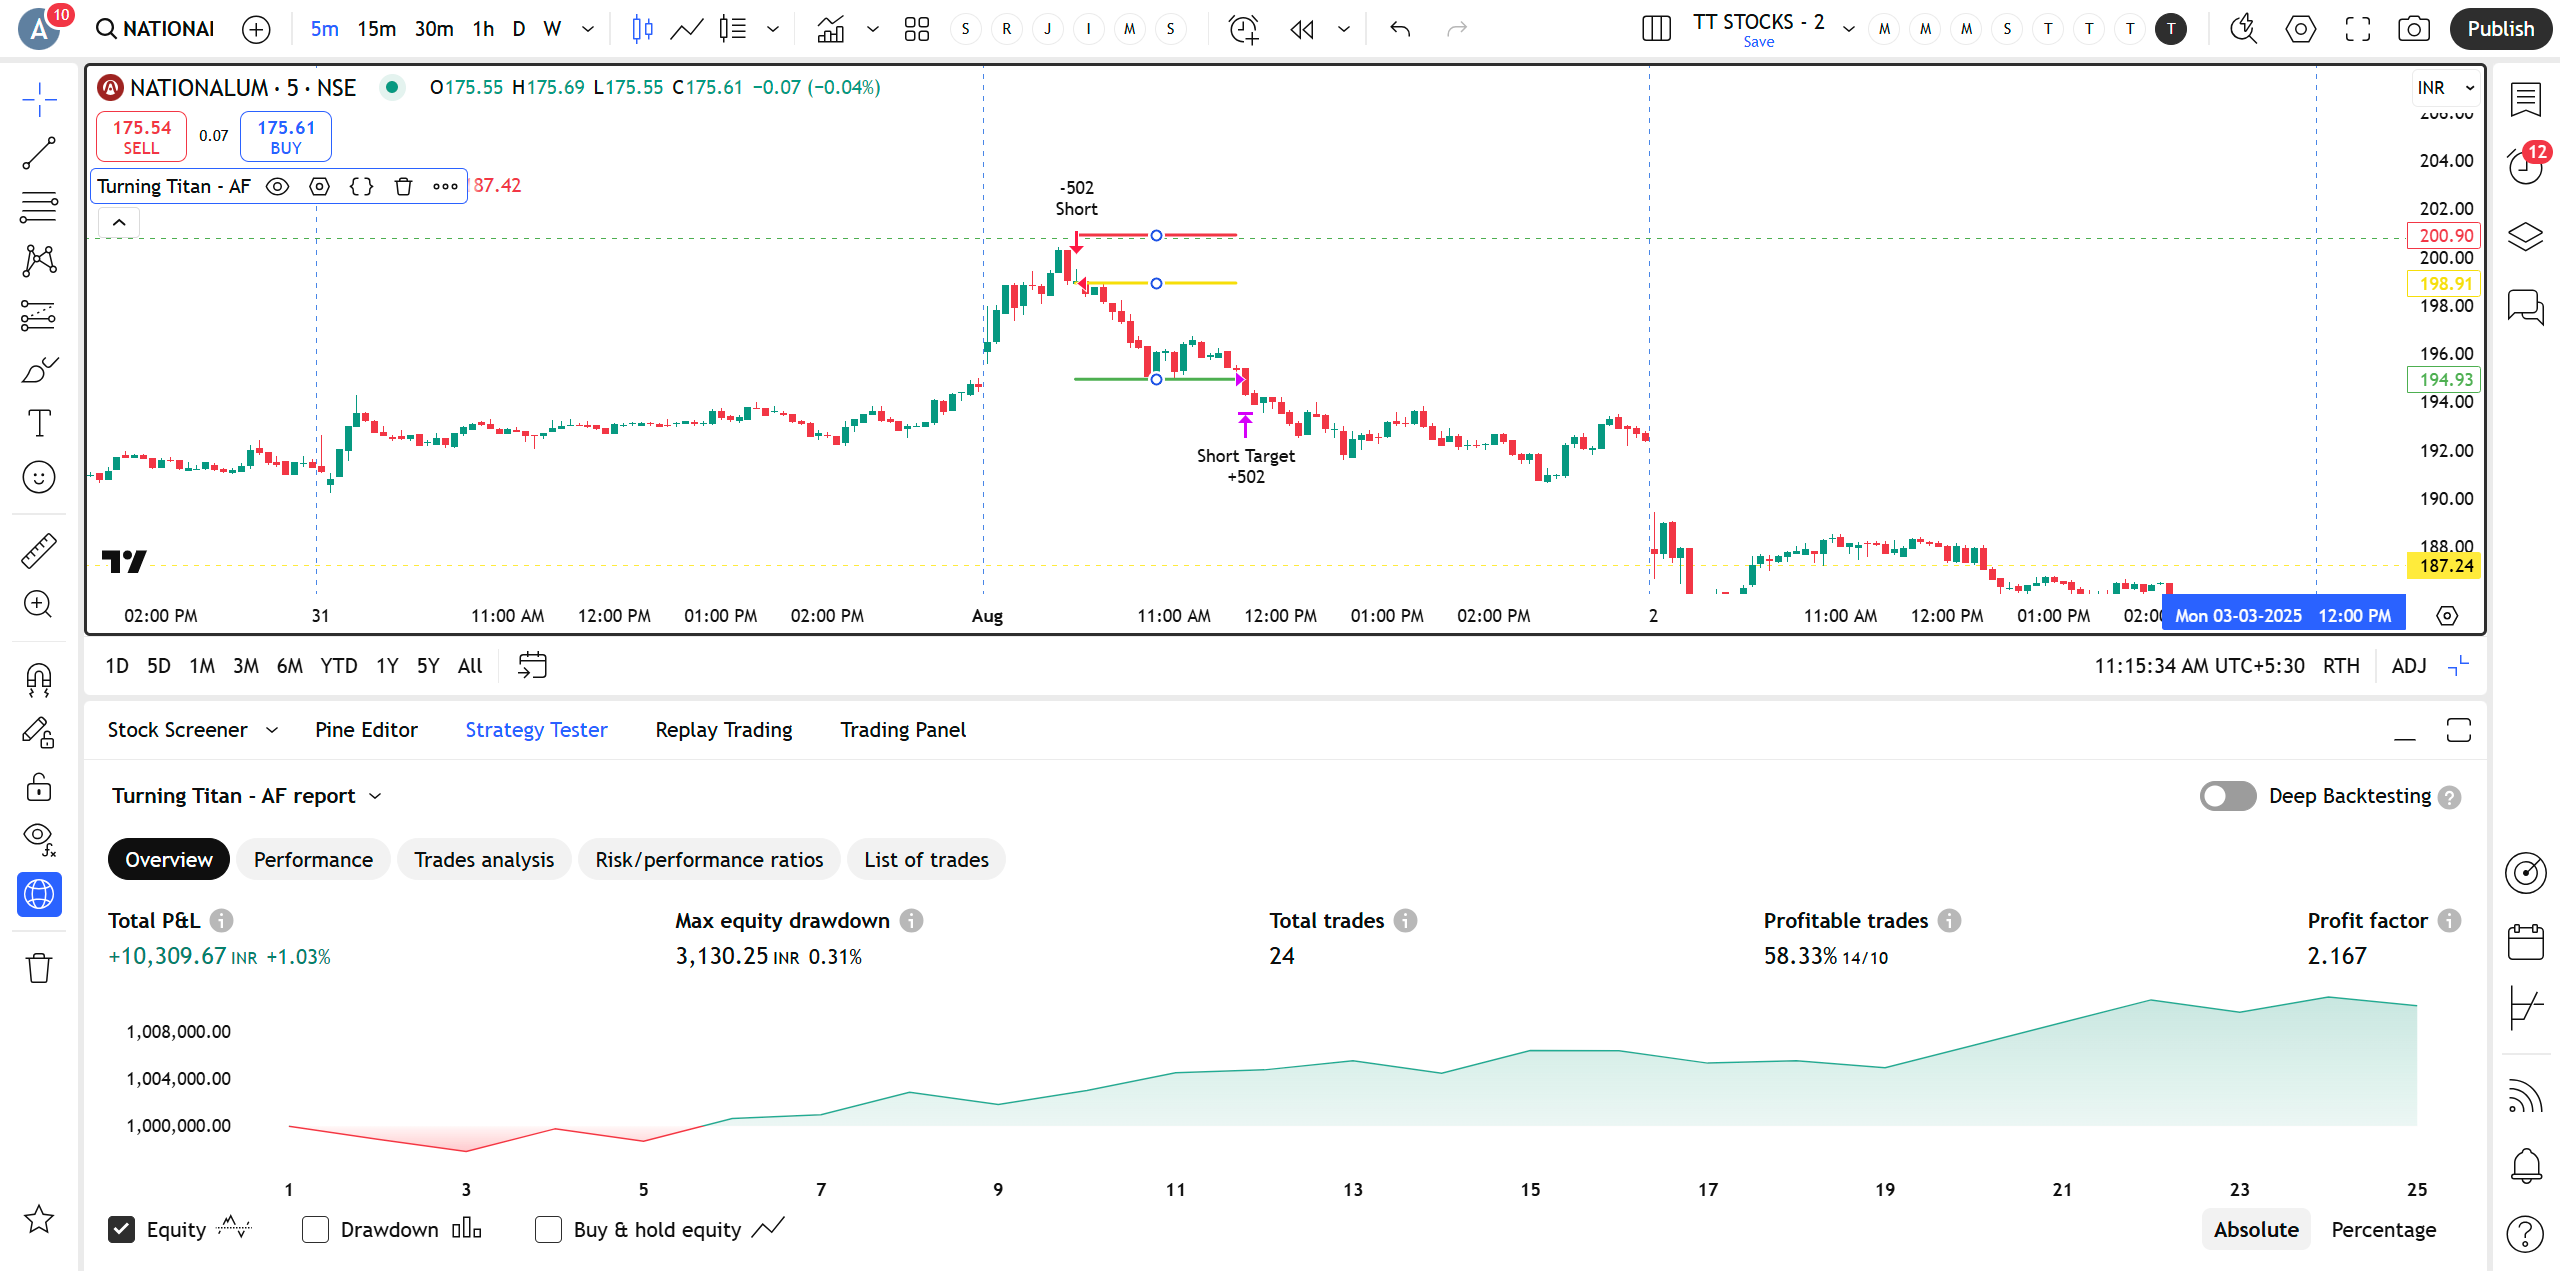Expand the TT STOCKS - 2 layout menu
The height and width of the screenshot is (1271, 2560).
coord(1848,29)
